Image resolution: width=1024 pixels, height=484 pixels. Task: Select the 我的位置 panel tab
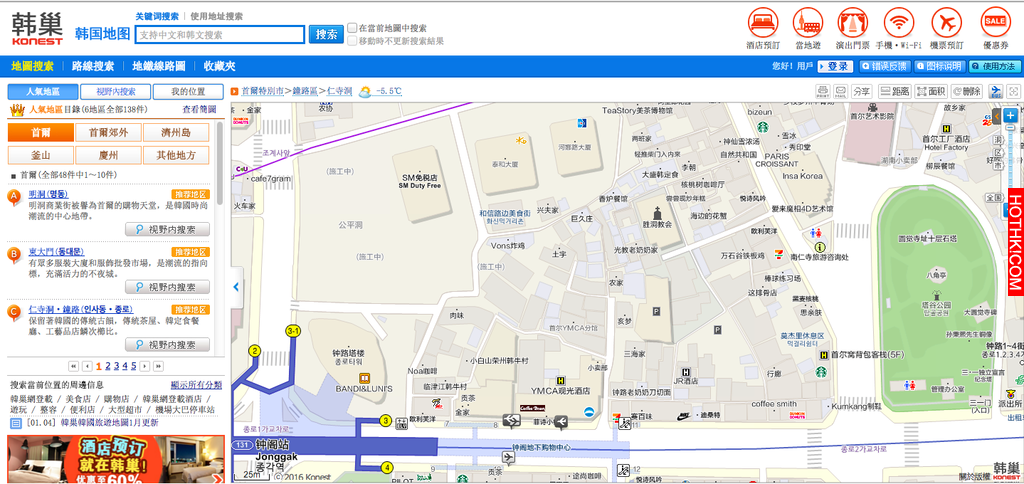(188, 91)
